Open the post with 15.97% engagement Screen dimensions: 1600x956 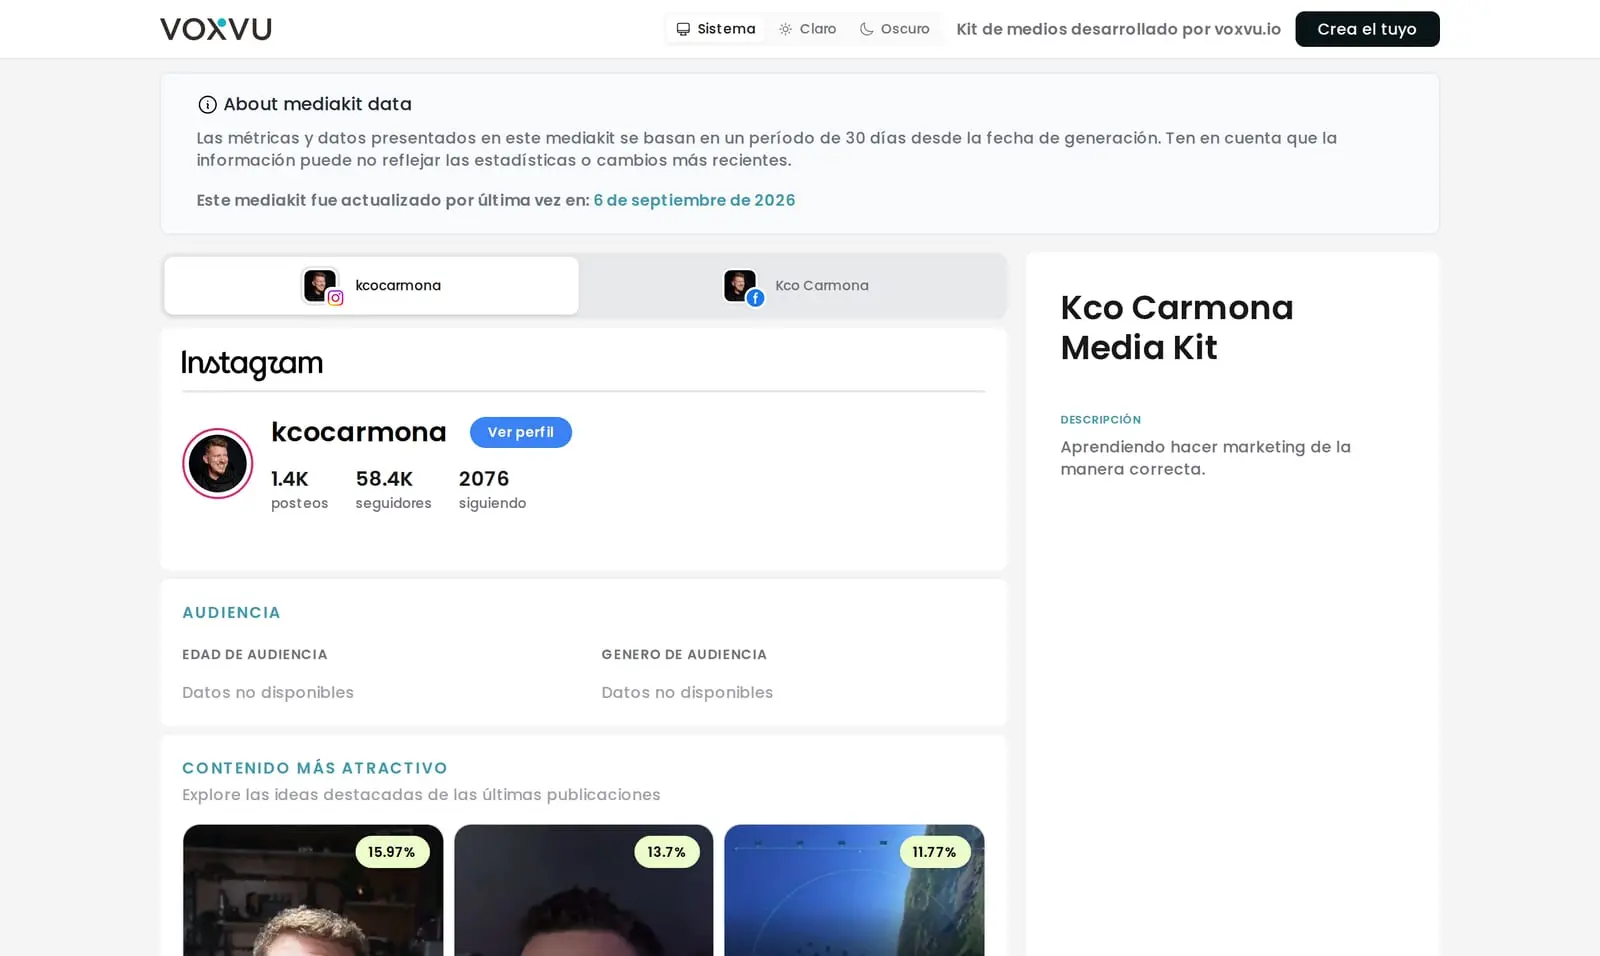pos(313,890)
